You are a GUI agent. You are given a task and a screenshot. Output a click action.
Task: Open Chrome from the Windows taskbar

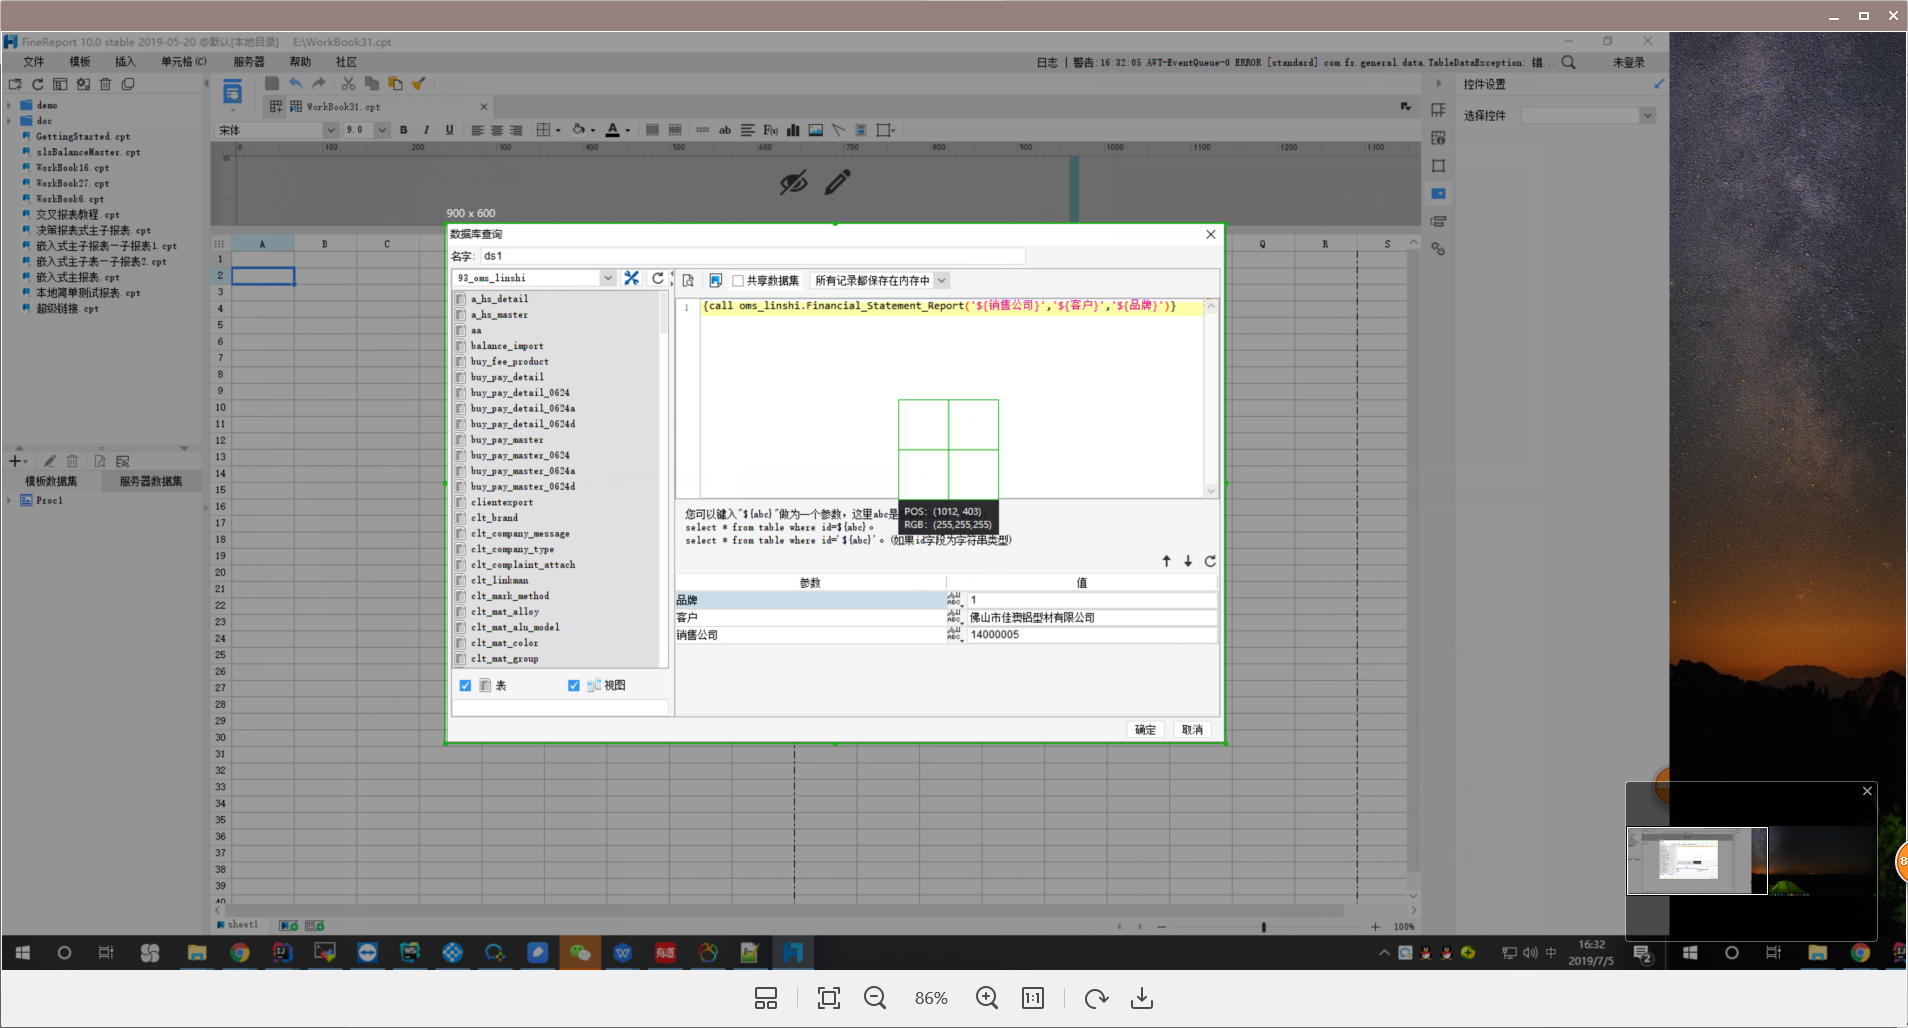pyautogui.click(x=240, y=953)
